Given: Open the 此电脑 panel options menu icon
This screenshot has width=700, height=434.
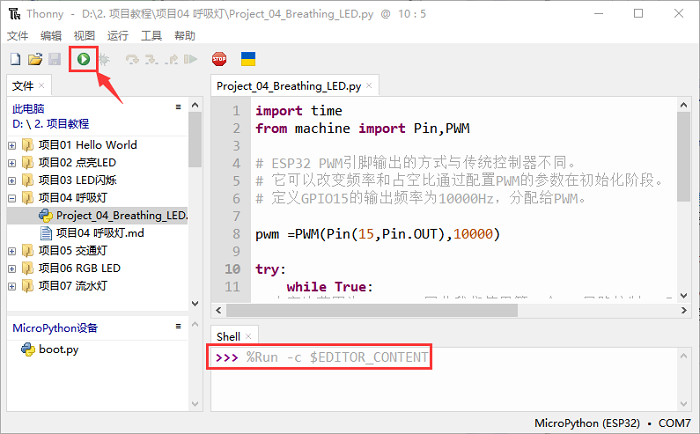Looking at the screenshot, I should [177, 106].
